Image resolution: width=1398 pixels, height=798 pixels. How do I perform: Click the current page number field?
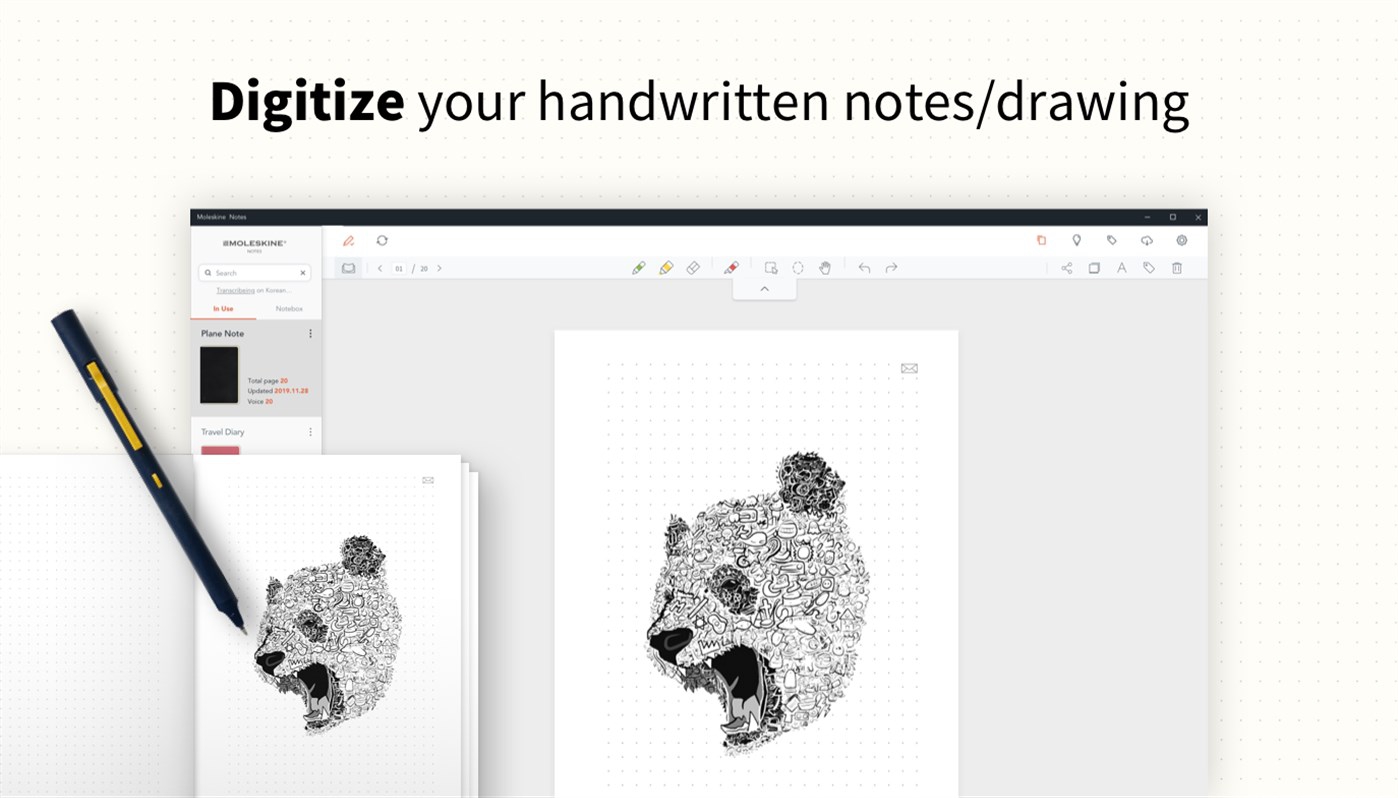click(x=399, y=269)
